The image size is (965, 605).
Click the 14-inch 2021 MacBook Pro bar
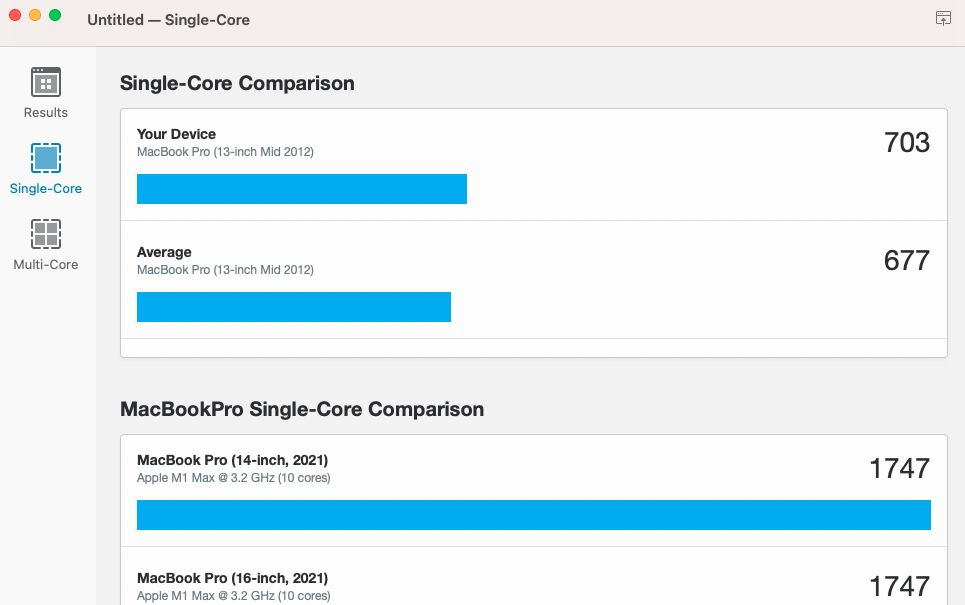point(534,515)
